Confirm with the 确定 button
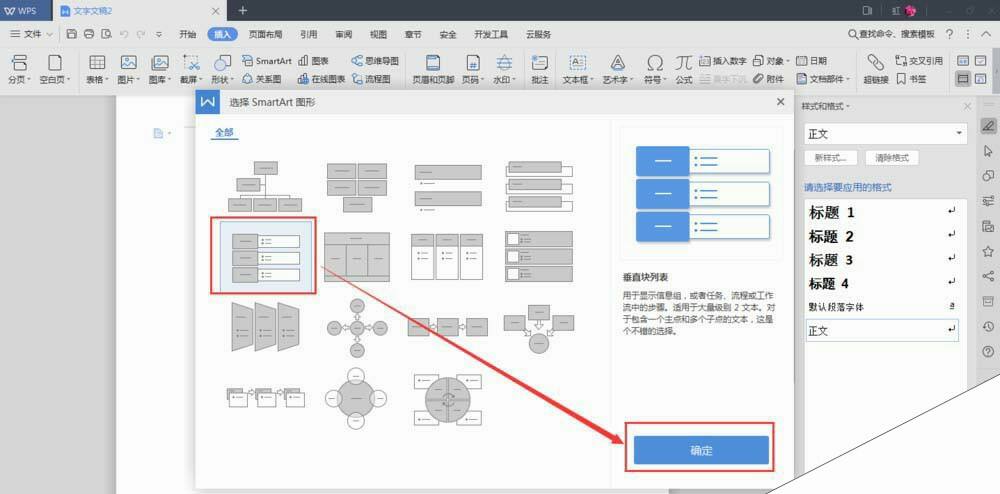This screenshot has height=494, width=1000. (x=701, y=450)
